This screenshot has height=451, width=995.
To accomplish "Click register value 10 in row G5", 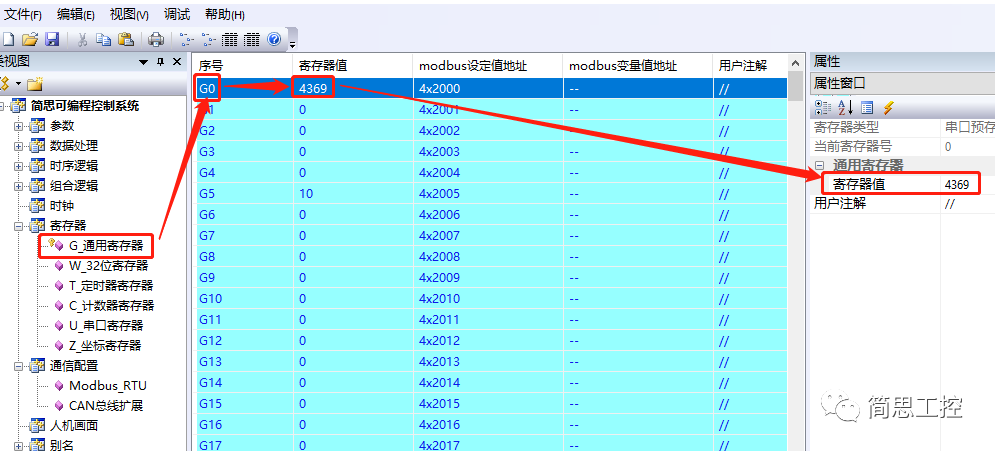I will pos(306,193).
